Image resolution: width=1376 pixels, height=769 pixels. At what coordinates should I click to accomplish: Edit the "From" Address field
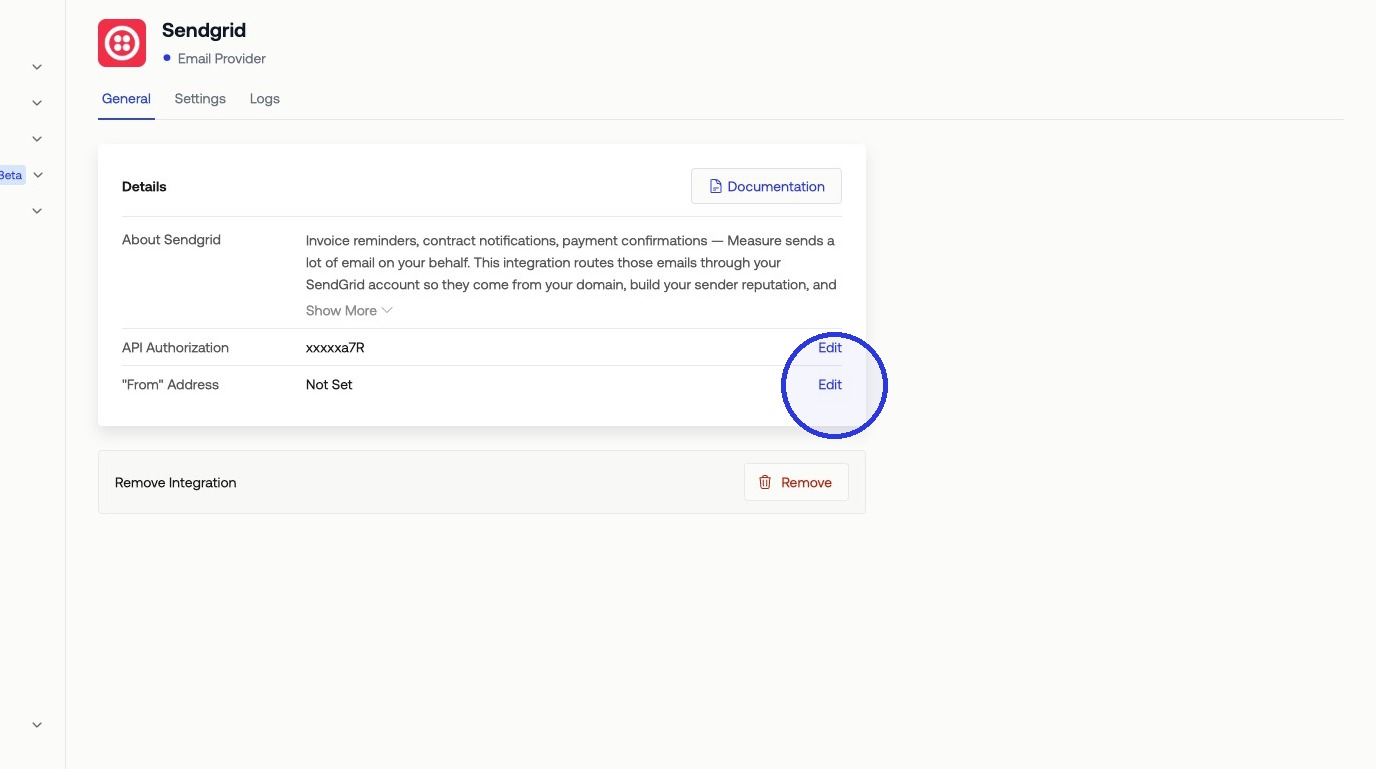point(830,384)
